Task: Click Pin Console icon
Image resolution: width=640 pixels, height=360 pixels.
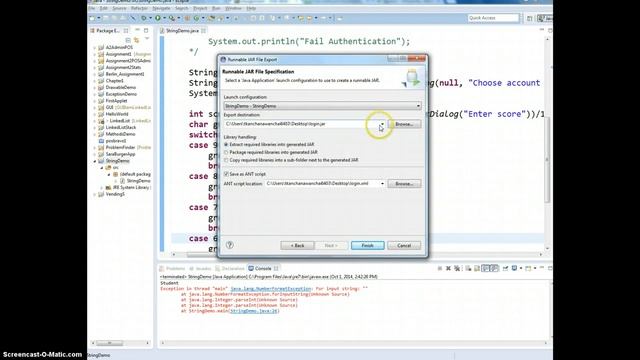Action: 505,268
